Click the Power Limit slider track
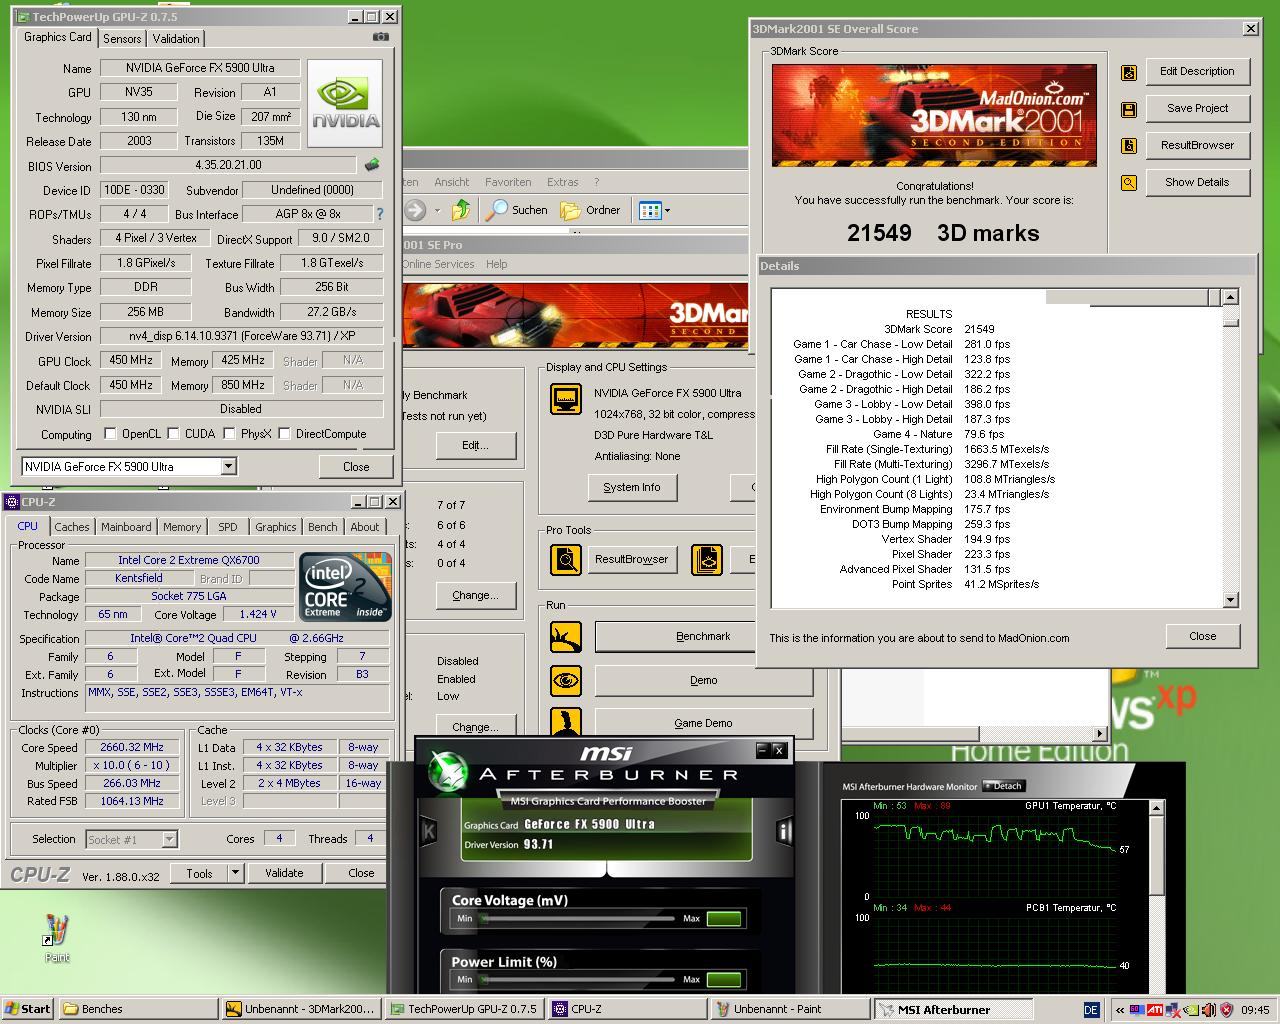1280x1024 pixels. [579, 979]
